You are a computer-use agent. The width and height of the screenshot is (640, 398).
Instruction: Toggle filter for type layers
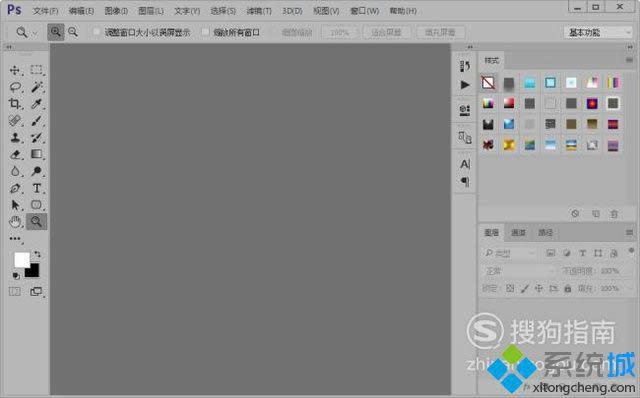click(582, 253)
